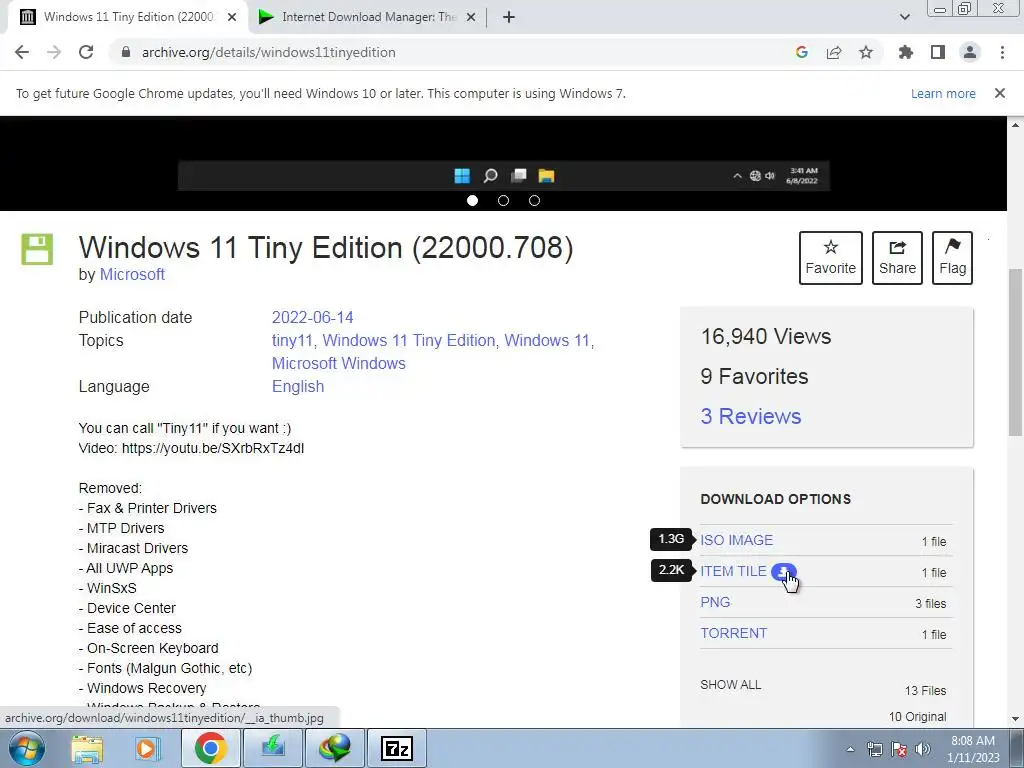The height and width of the screenshot is (768, 1024).
Task: Open the tab search dropdown arrow
Action: [x=904, y=17]
